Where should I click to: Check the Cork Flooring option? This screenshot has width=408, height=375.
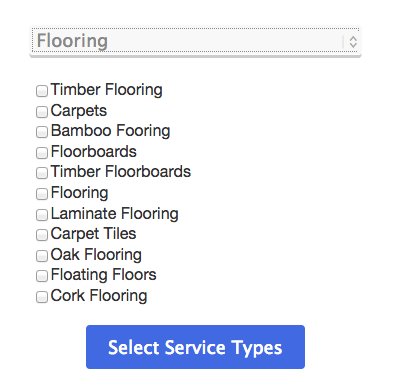pyautogui.click(x=42, y=297)
